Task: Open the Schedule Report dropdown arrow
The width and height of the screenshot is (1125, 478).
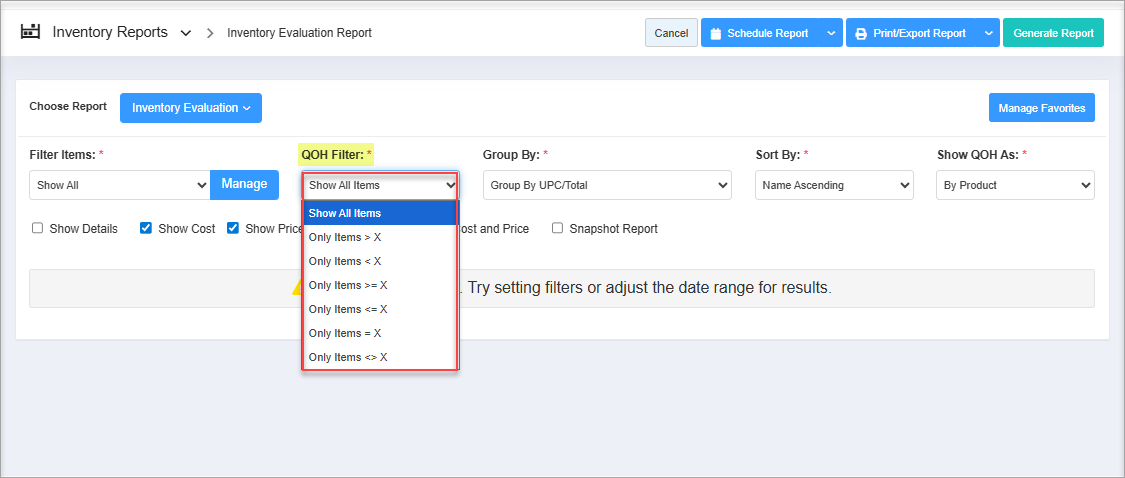Action: click(831, 33)
